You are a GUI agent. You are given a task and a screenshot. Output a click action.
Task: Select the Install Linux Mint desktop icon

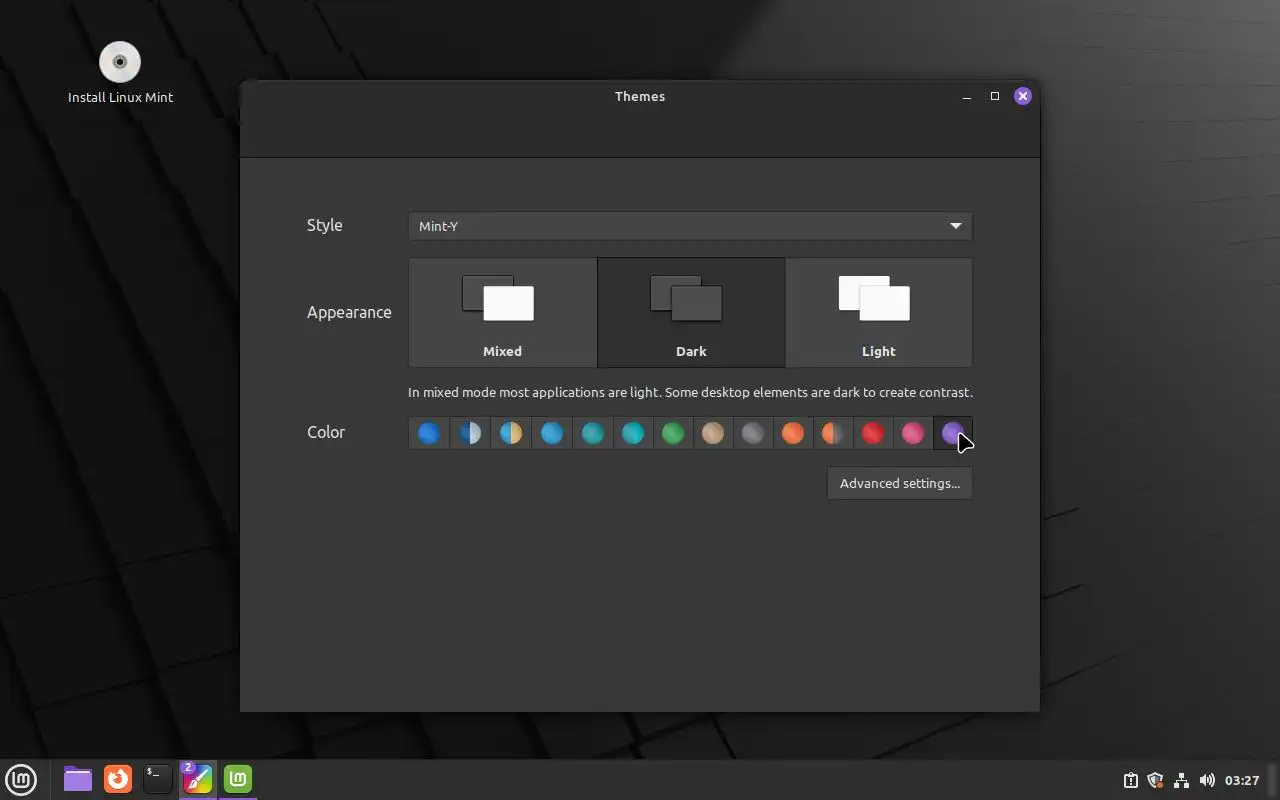120,72
